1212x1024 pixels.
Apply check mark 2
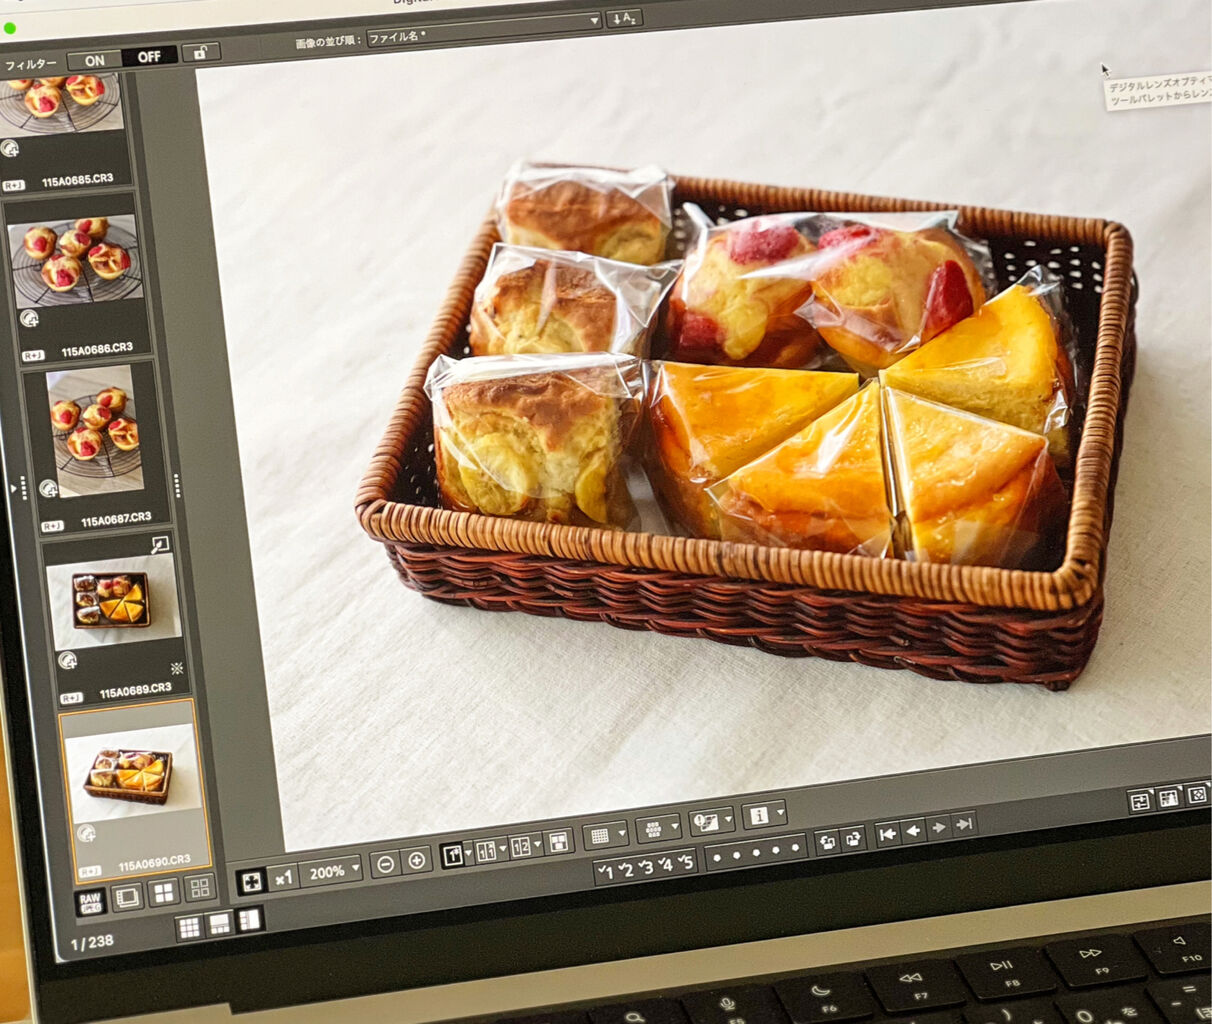(x=625, y=869)
